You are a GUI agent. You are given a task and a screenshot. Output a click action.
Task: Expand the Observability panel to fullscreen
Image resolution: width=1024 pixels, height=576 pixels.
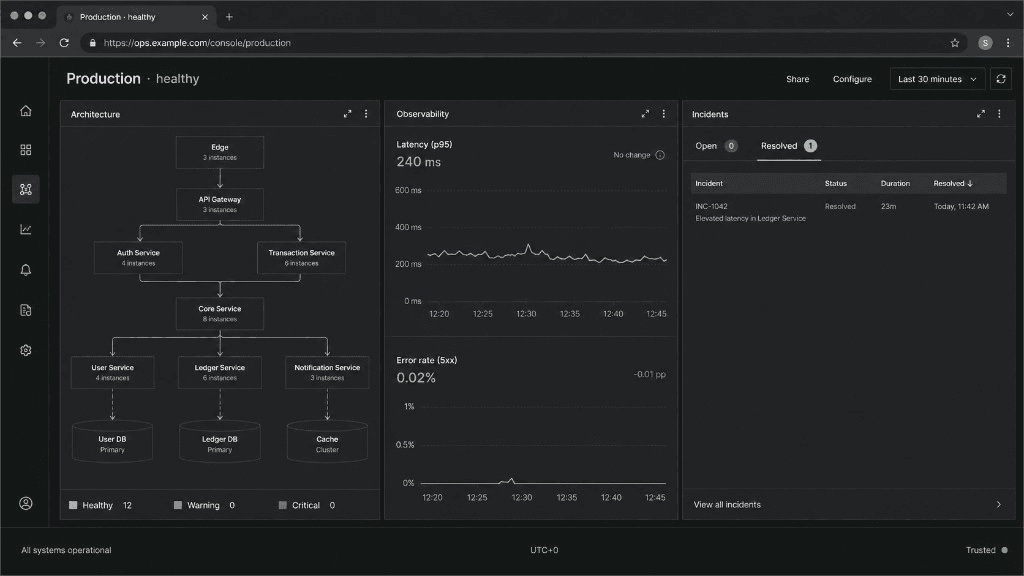pos(645,114)
